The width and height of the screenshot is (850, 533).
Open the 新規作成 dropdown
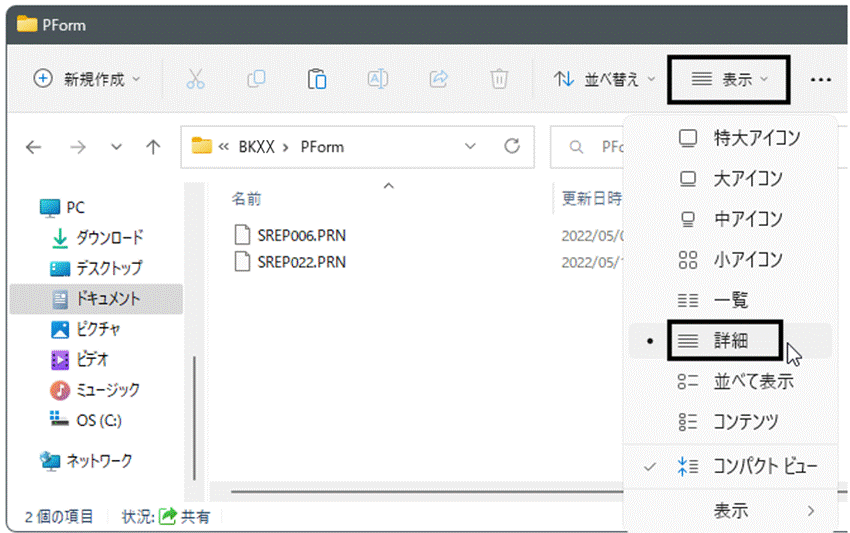pyautogui.click(x=87, y=79)
